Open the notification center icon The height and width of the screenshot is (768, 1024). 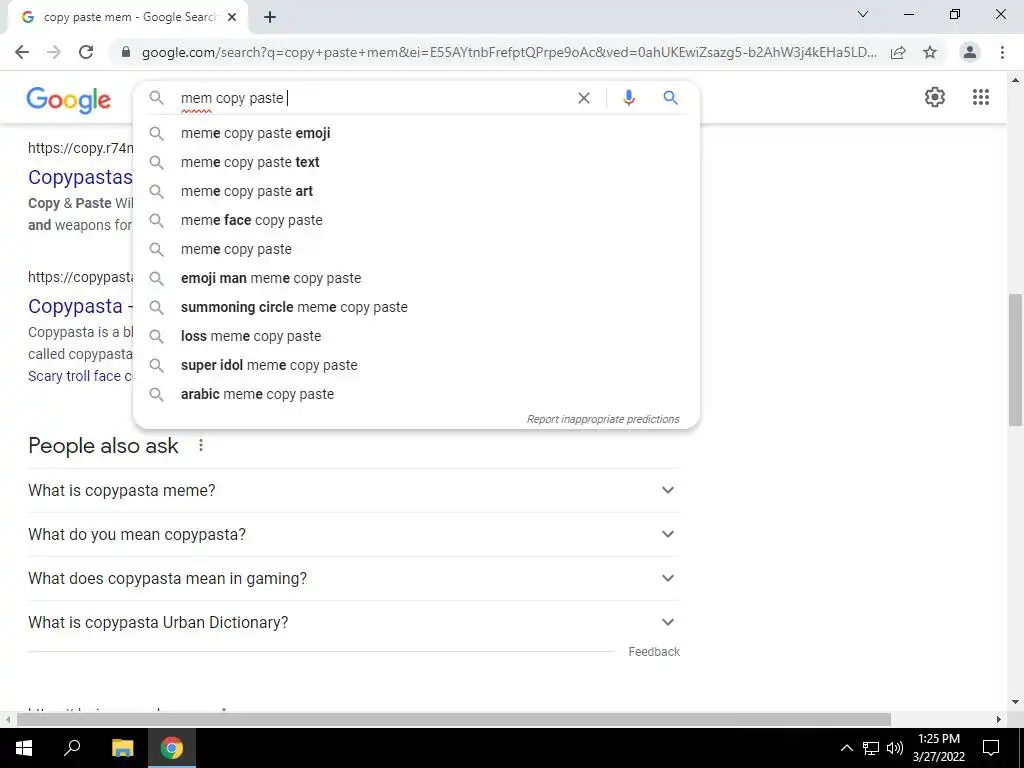point(991,748)
